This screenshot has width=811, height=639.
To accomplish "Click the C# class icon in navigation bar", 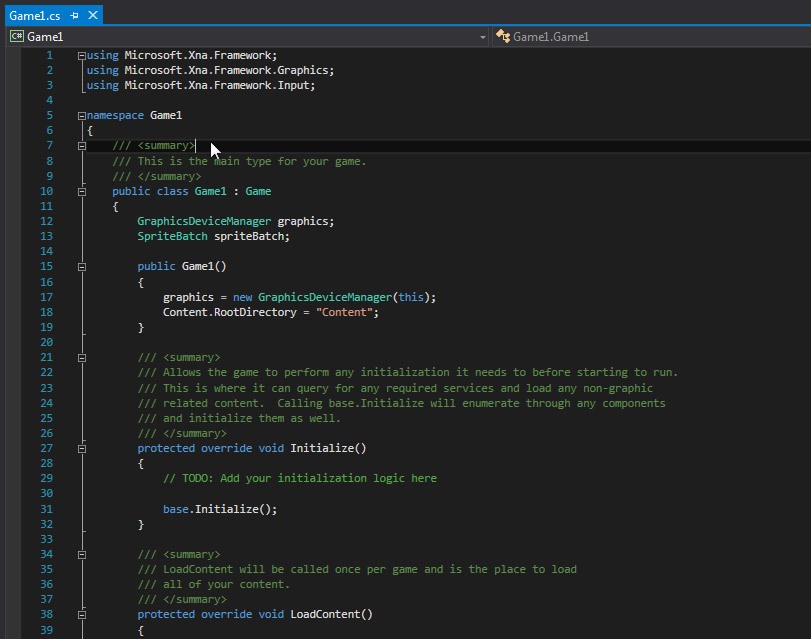I will pyautogui.click(x=16, y=37).
